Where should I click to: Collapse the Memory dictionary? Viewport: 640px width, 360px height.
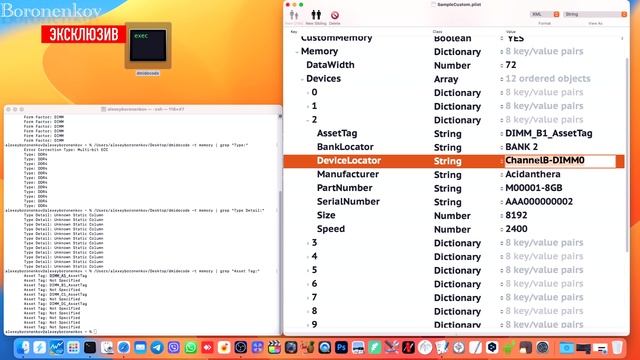point(297,52)
